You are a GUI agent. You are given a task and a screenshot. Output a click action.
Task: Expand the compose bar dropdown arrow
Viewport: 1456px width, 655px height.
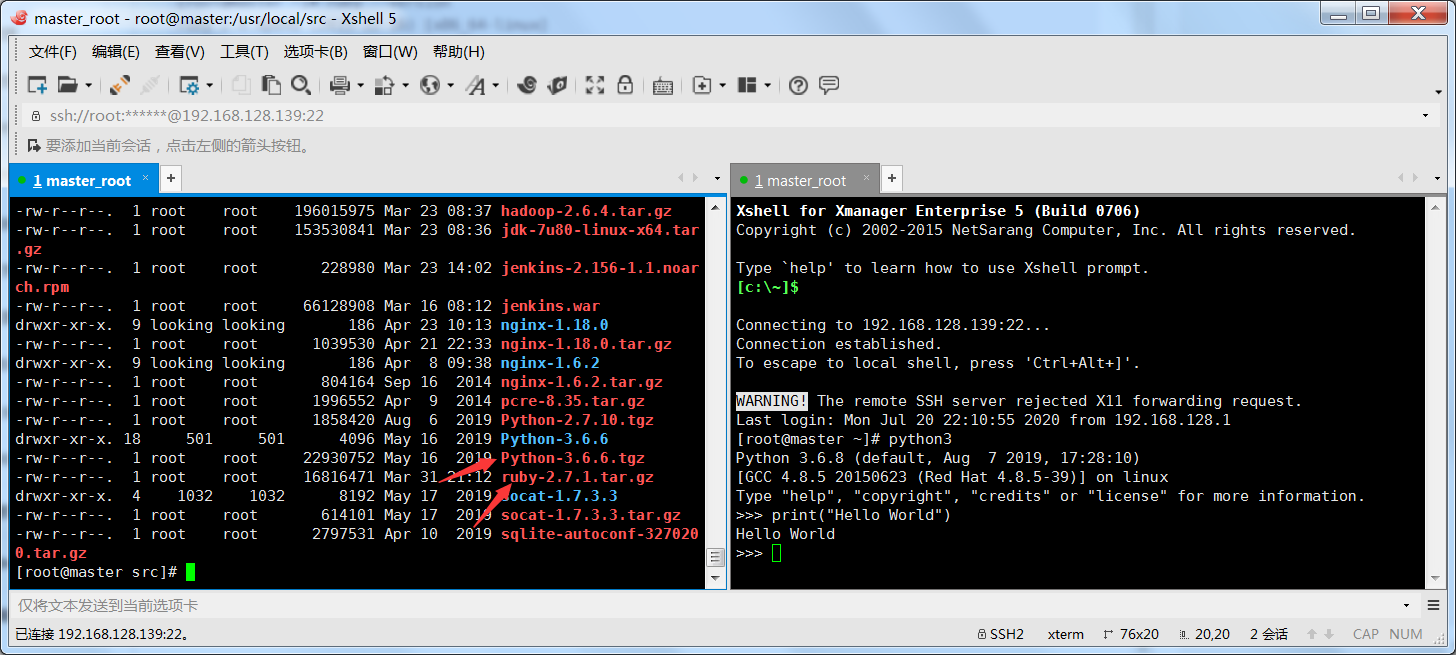[1406, 606]
